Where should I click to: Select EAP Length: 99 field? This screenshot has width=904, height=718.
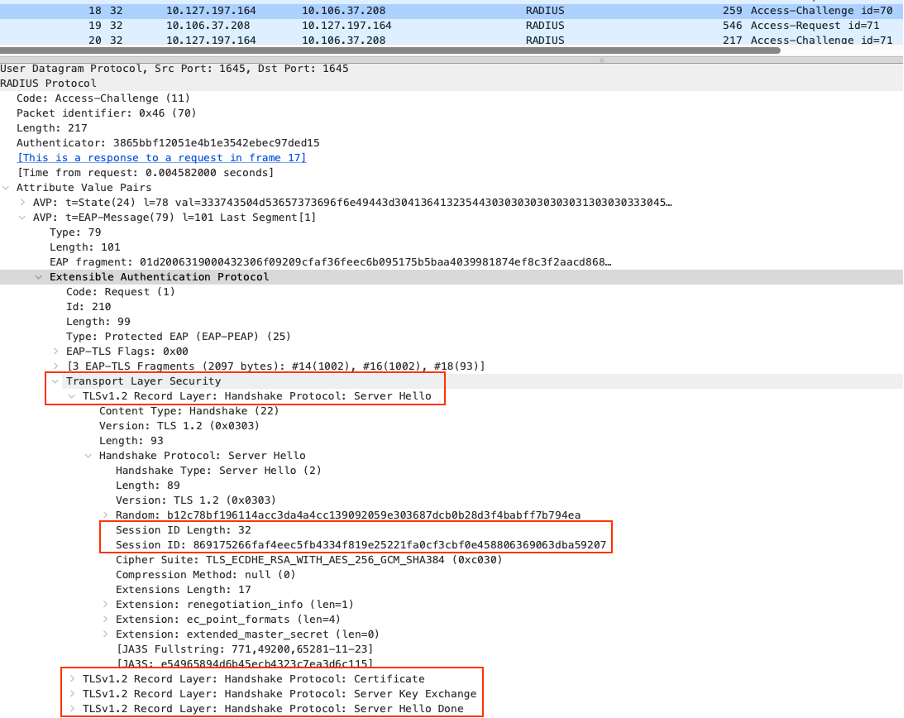pyautogui.click(x=98, y=321)
